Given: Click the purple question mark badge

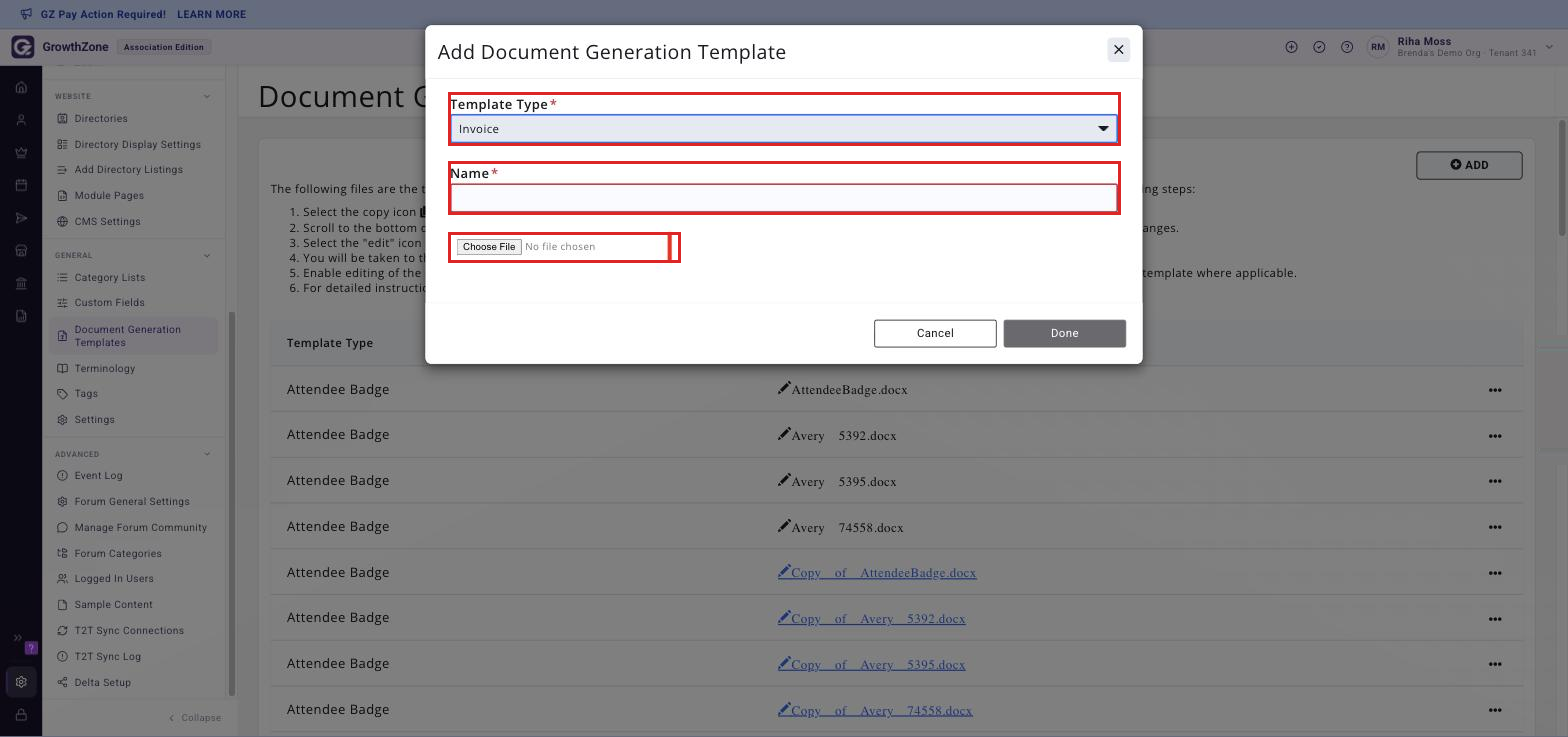Looking at the screenshot, I should point(30,648).
